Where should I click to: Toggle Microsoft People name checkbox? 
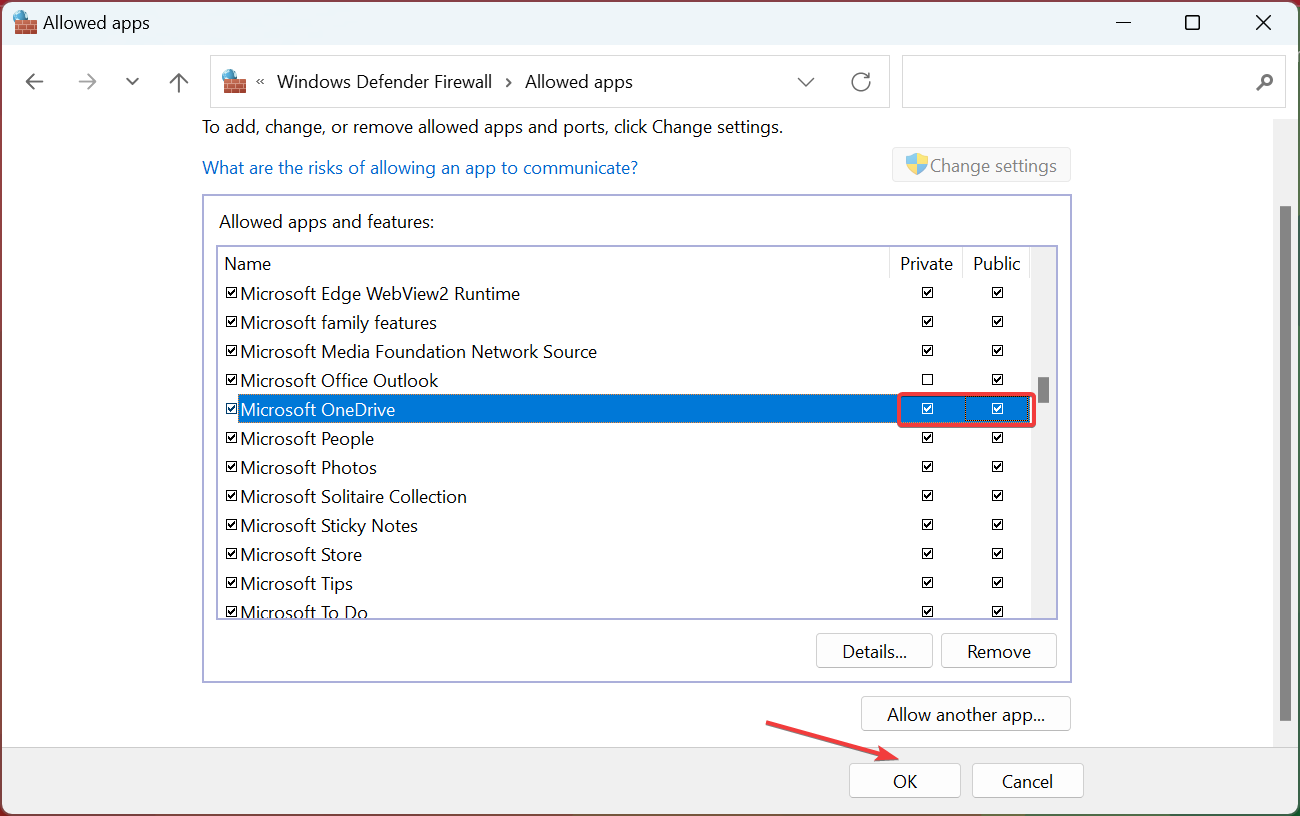(232, 438)
